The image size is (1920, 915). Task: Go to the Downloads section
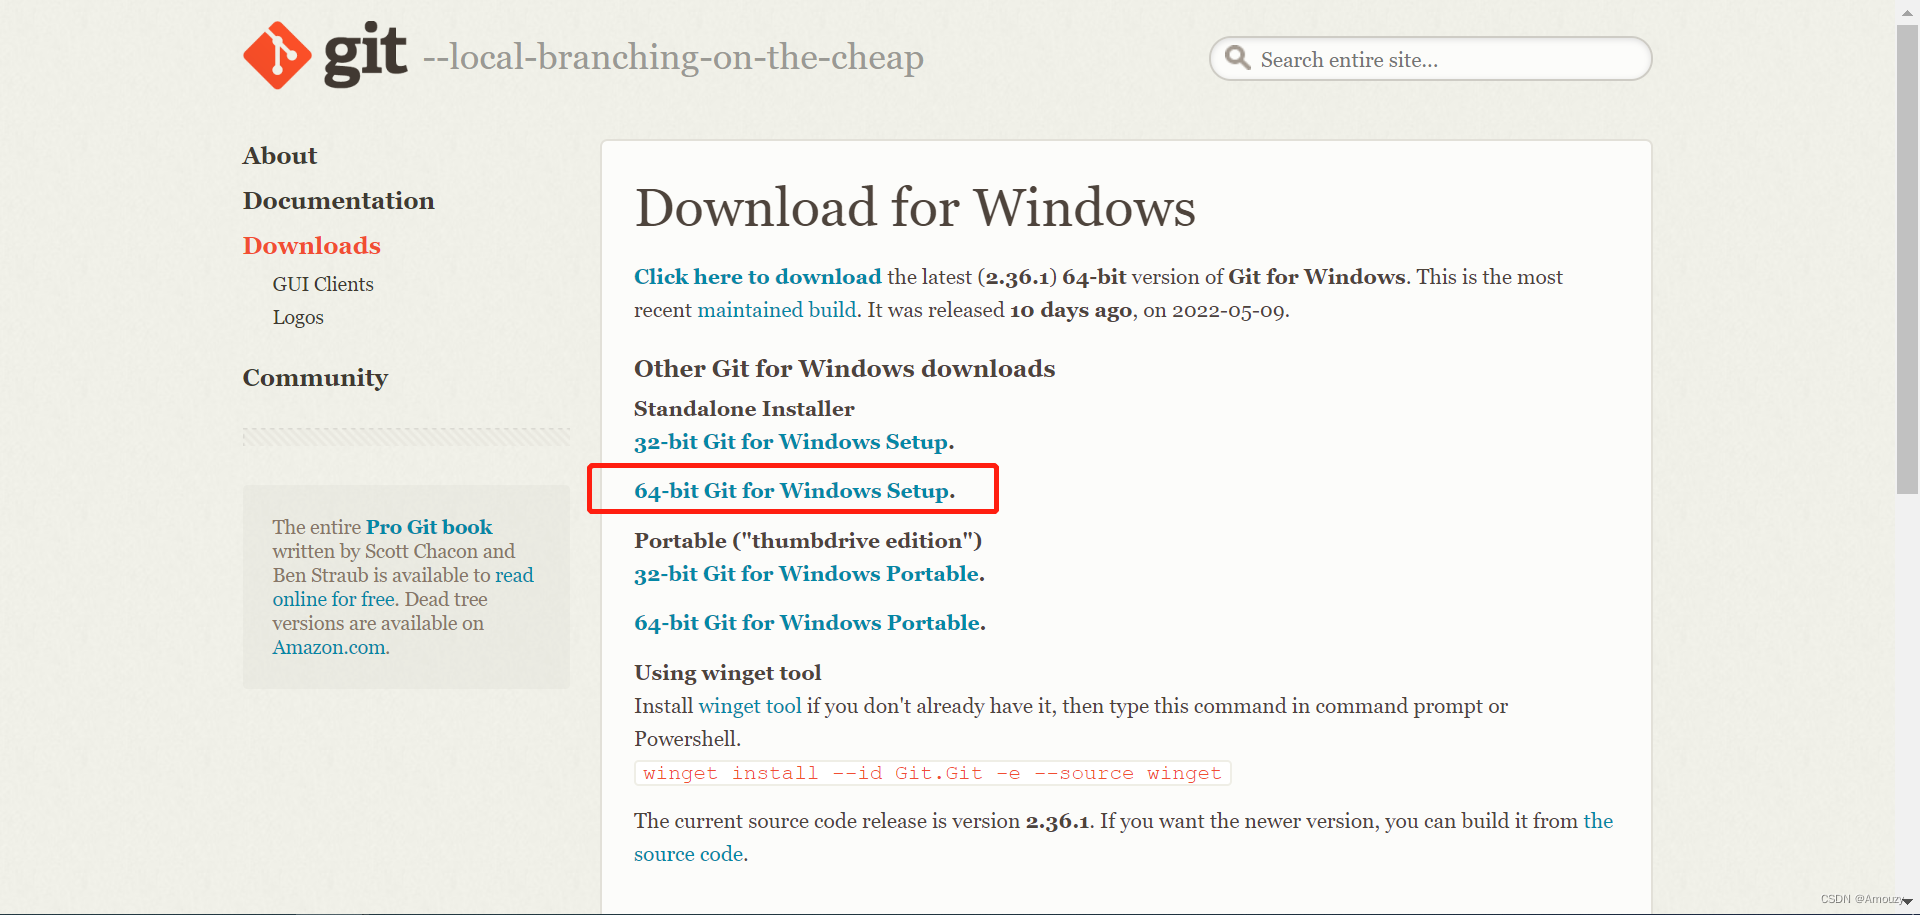(x=312, y=246)
